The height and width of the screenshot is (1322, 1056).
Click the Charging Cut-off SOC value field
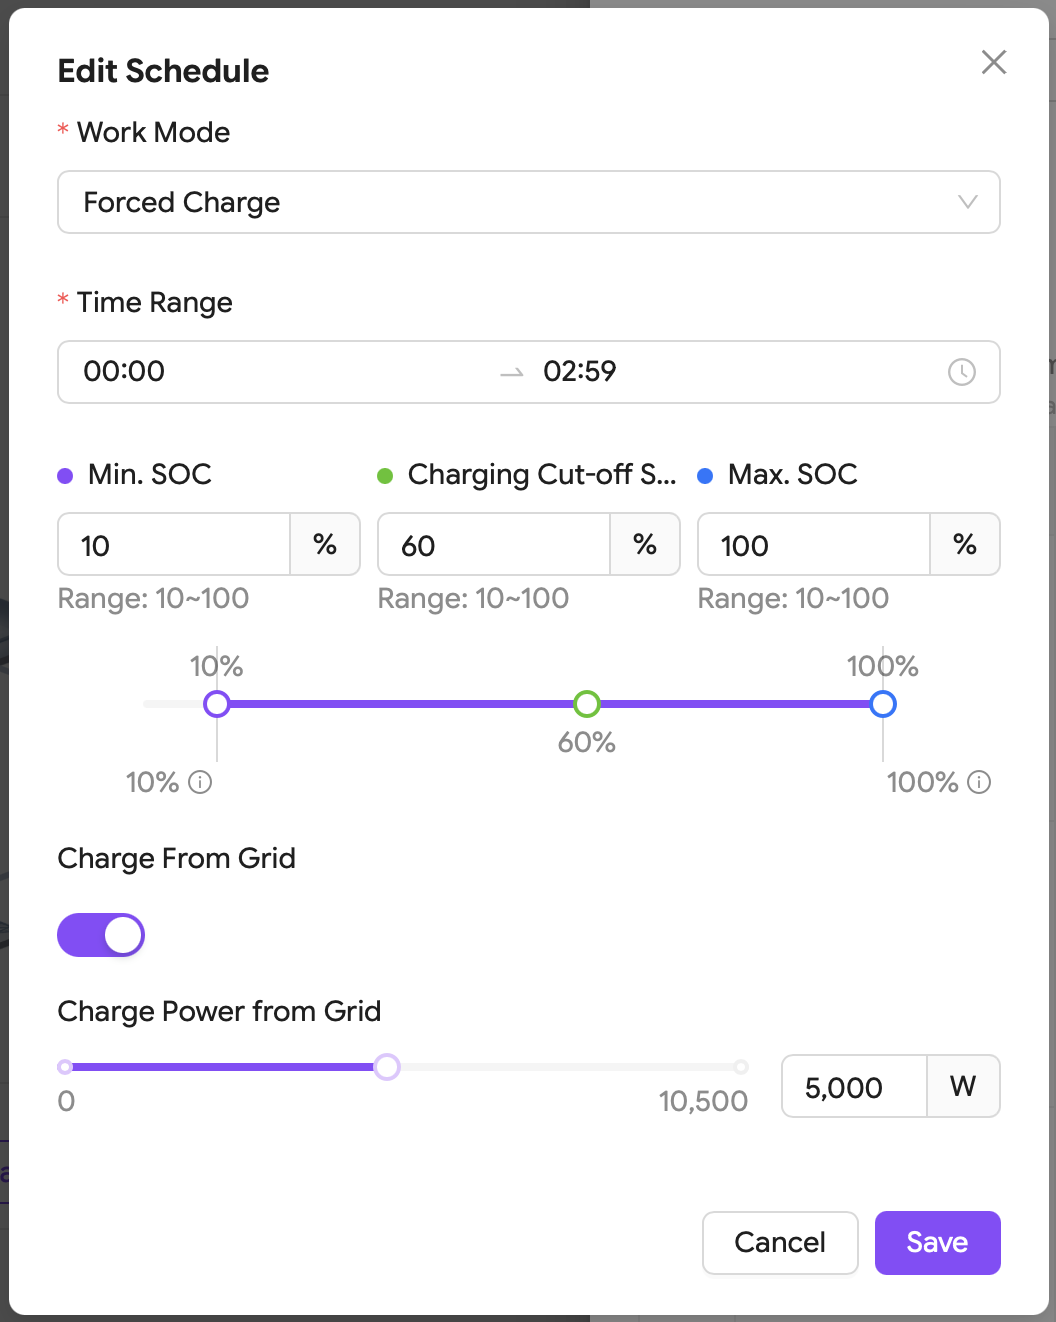click(494, 545)
